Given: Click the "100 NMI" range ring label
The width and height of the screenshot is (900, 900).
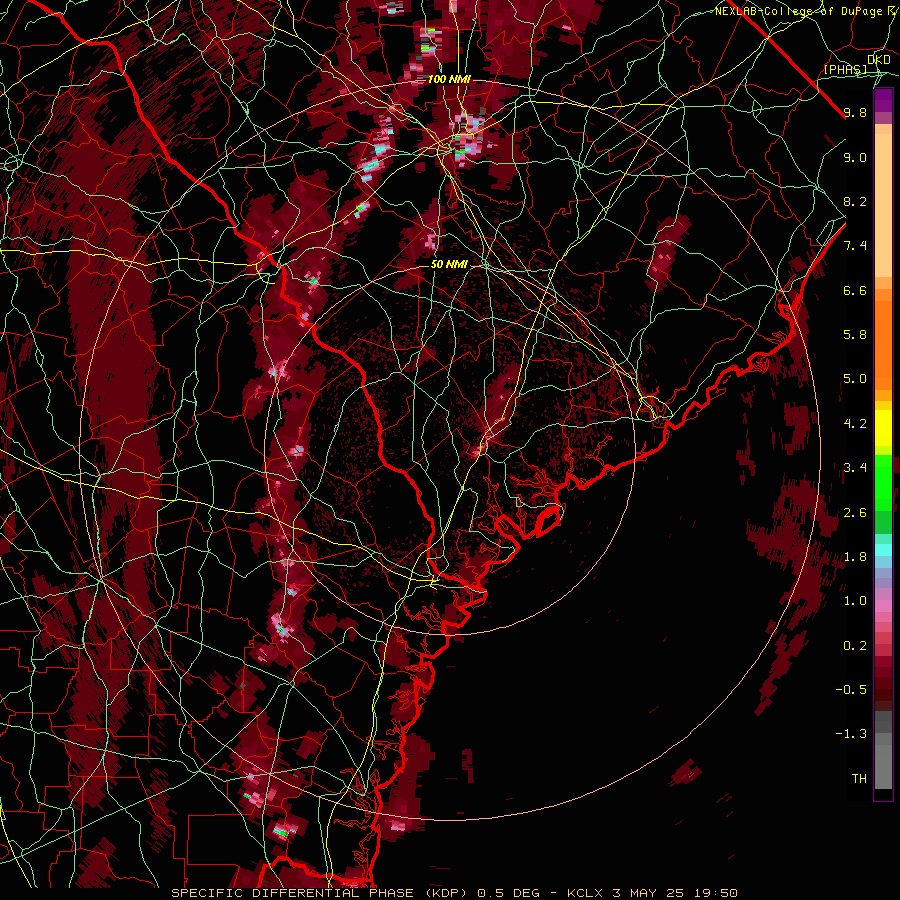Looking at the screenshot, I should click(x=449, y=79).
